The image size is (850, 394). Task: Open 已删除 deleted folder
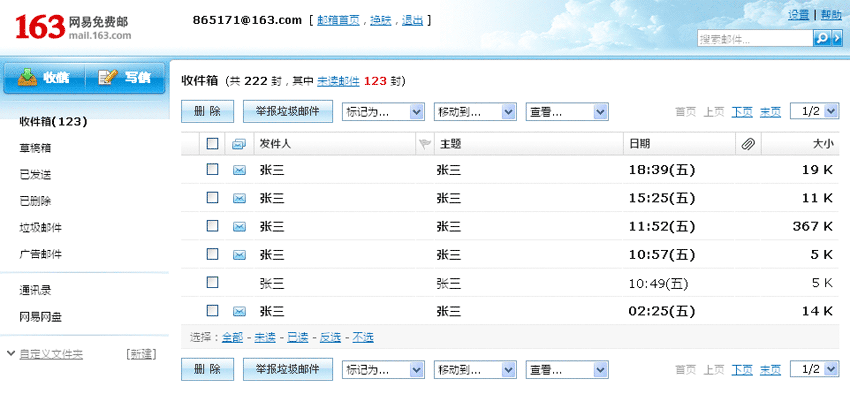pyautogui.click(x=35, y=201)
